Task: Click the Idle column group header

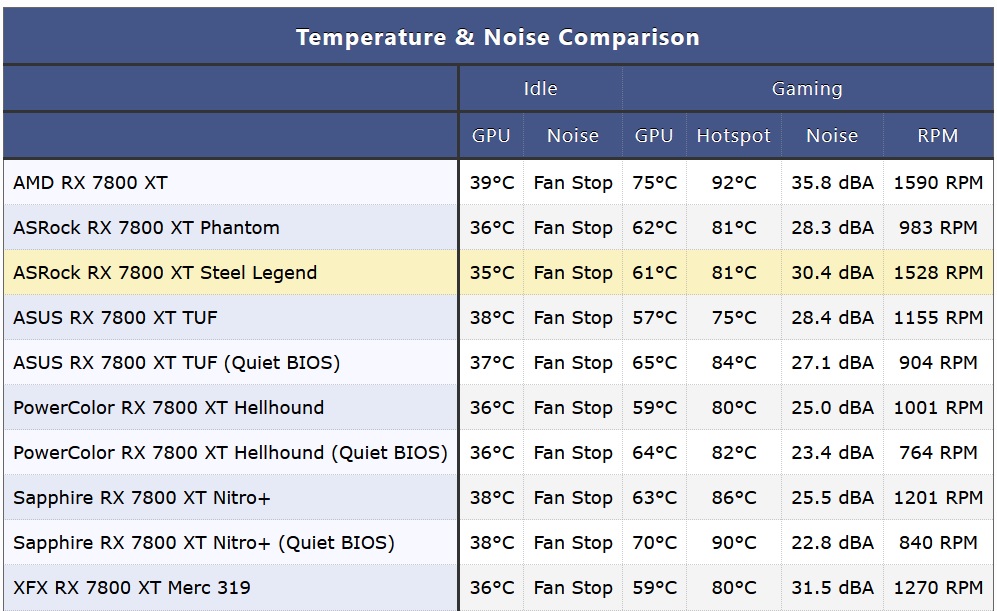Action: click(x=540, y=89)
